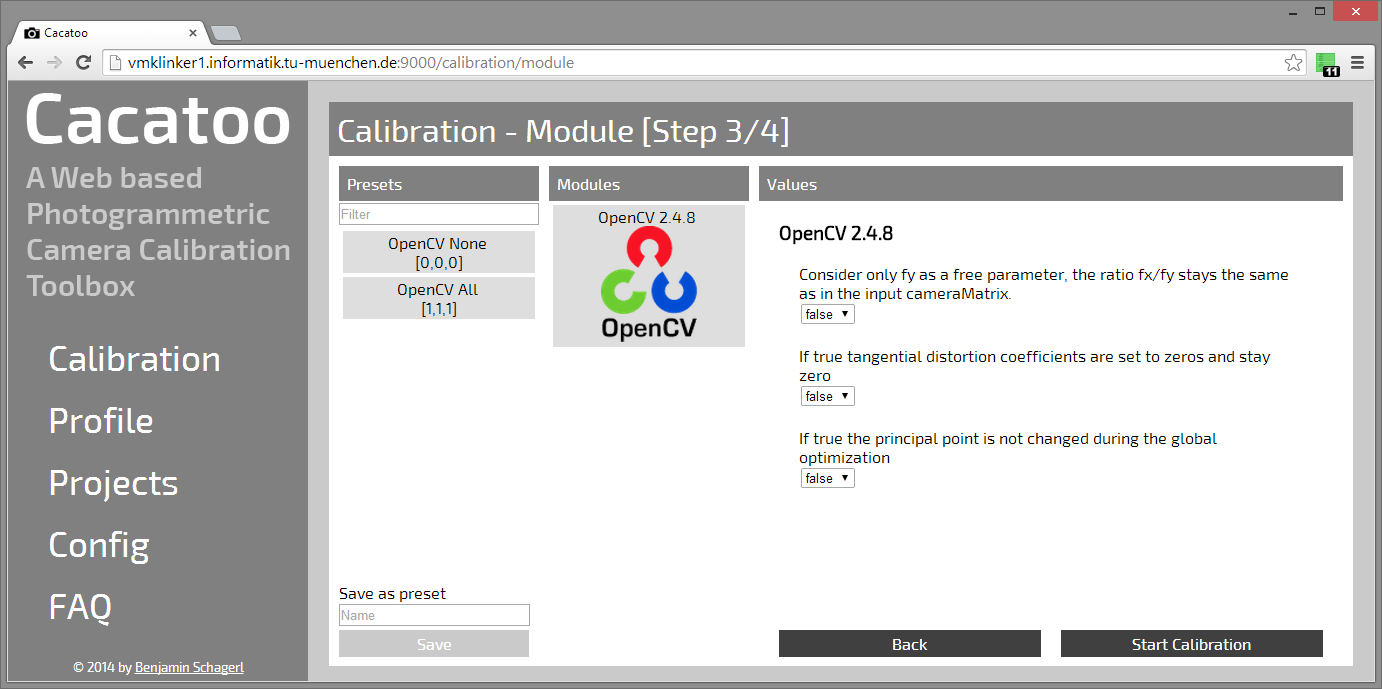Click the Back button
This screenshot has height=689, width=1382.
pos(910,644)
